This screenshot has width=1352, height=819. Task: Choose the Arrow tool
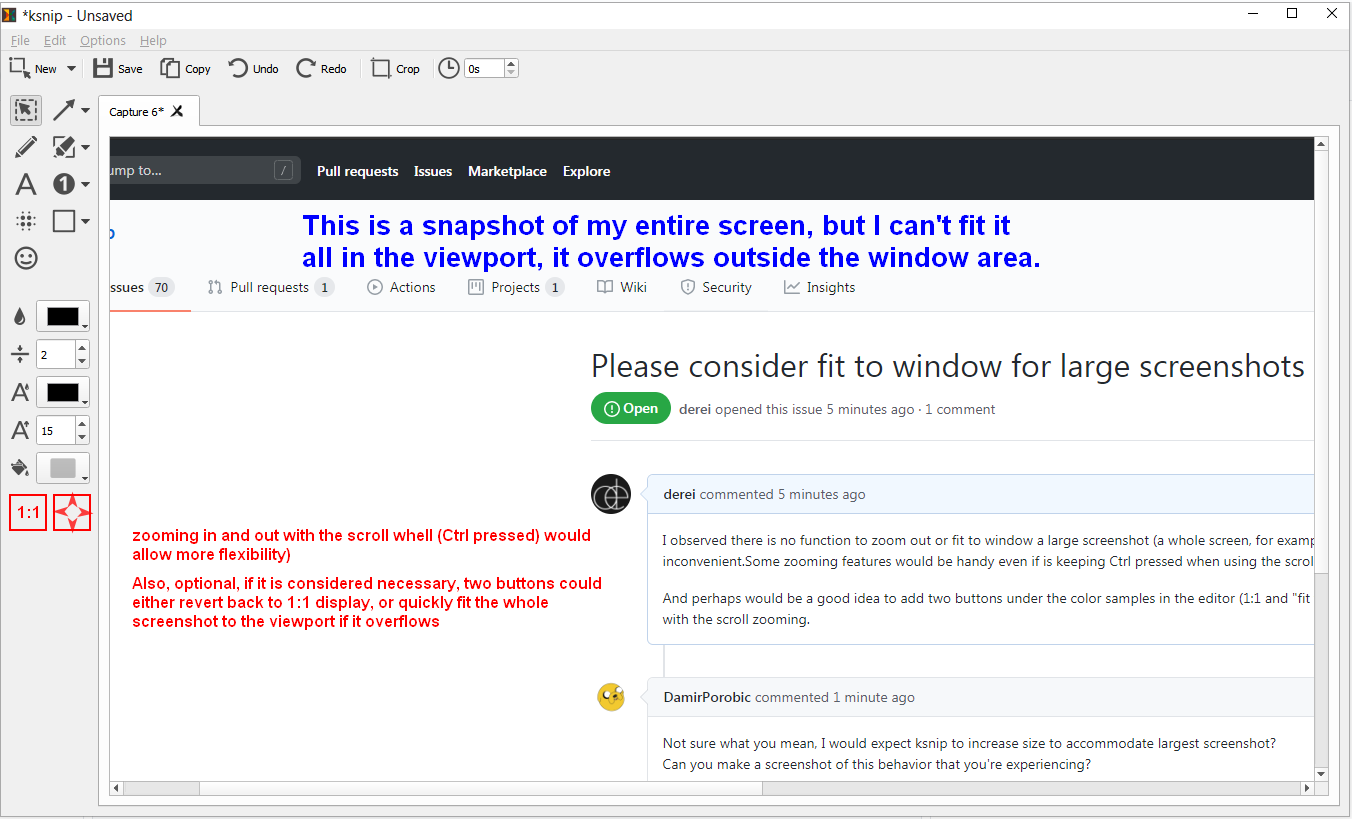coord(64,110)
